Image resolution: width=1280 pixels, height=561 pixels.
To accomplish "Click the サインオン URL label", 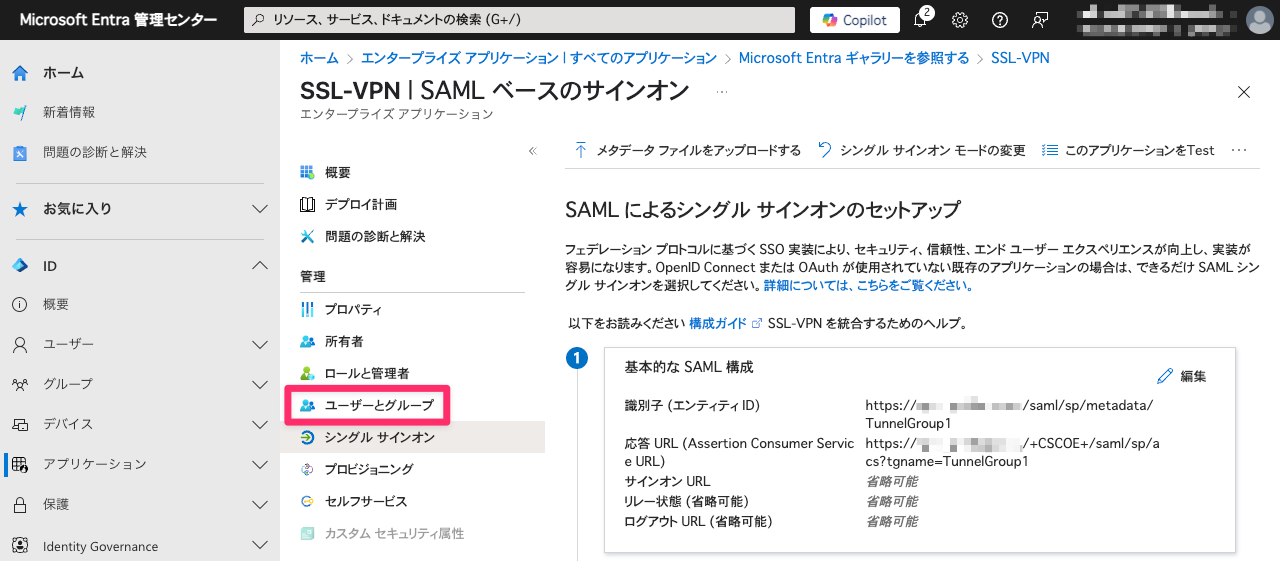I will (x=667, y=481).
